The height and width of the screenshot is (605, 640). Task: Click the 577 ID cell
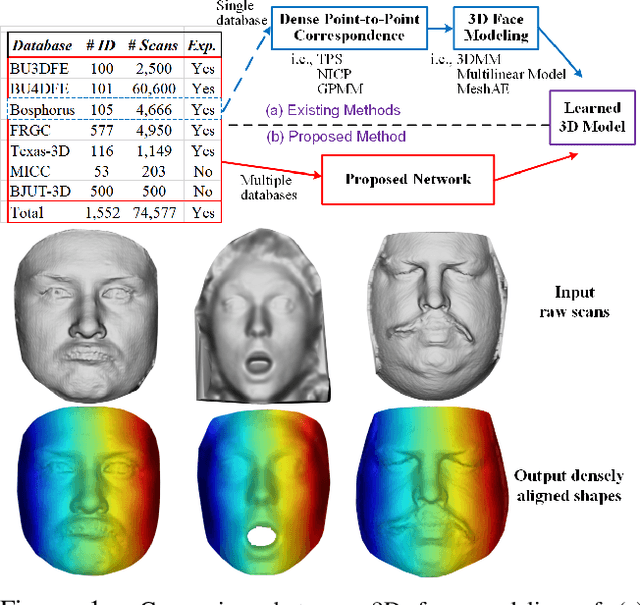[x=102, y=130]
